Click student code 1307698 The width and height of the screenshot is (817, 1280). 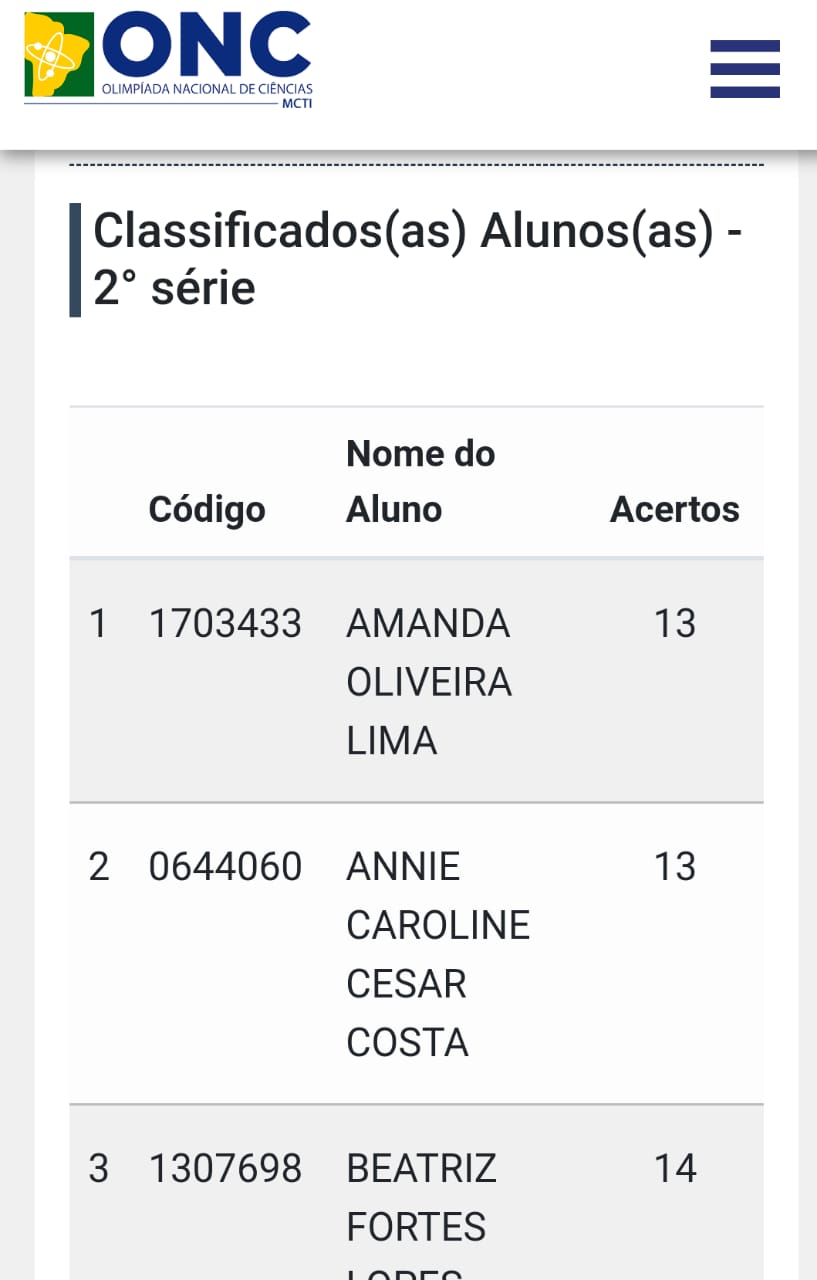(225, 1169)
